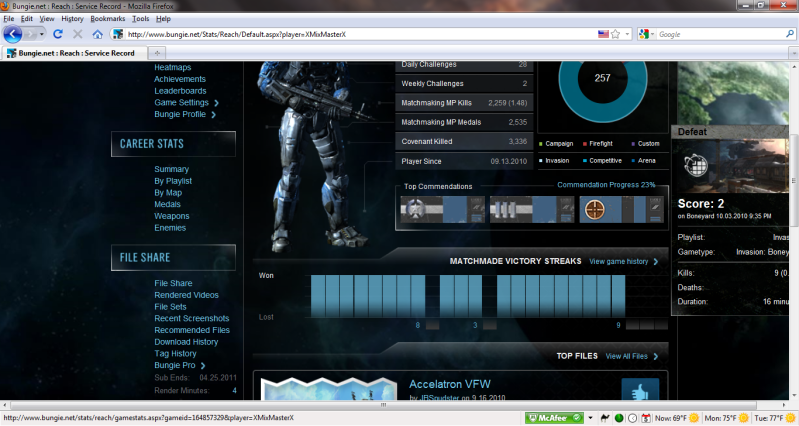Click the browser Back arrow button
799x426 pixels.
tap(14, 34)
